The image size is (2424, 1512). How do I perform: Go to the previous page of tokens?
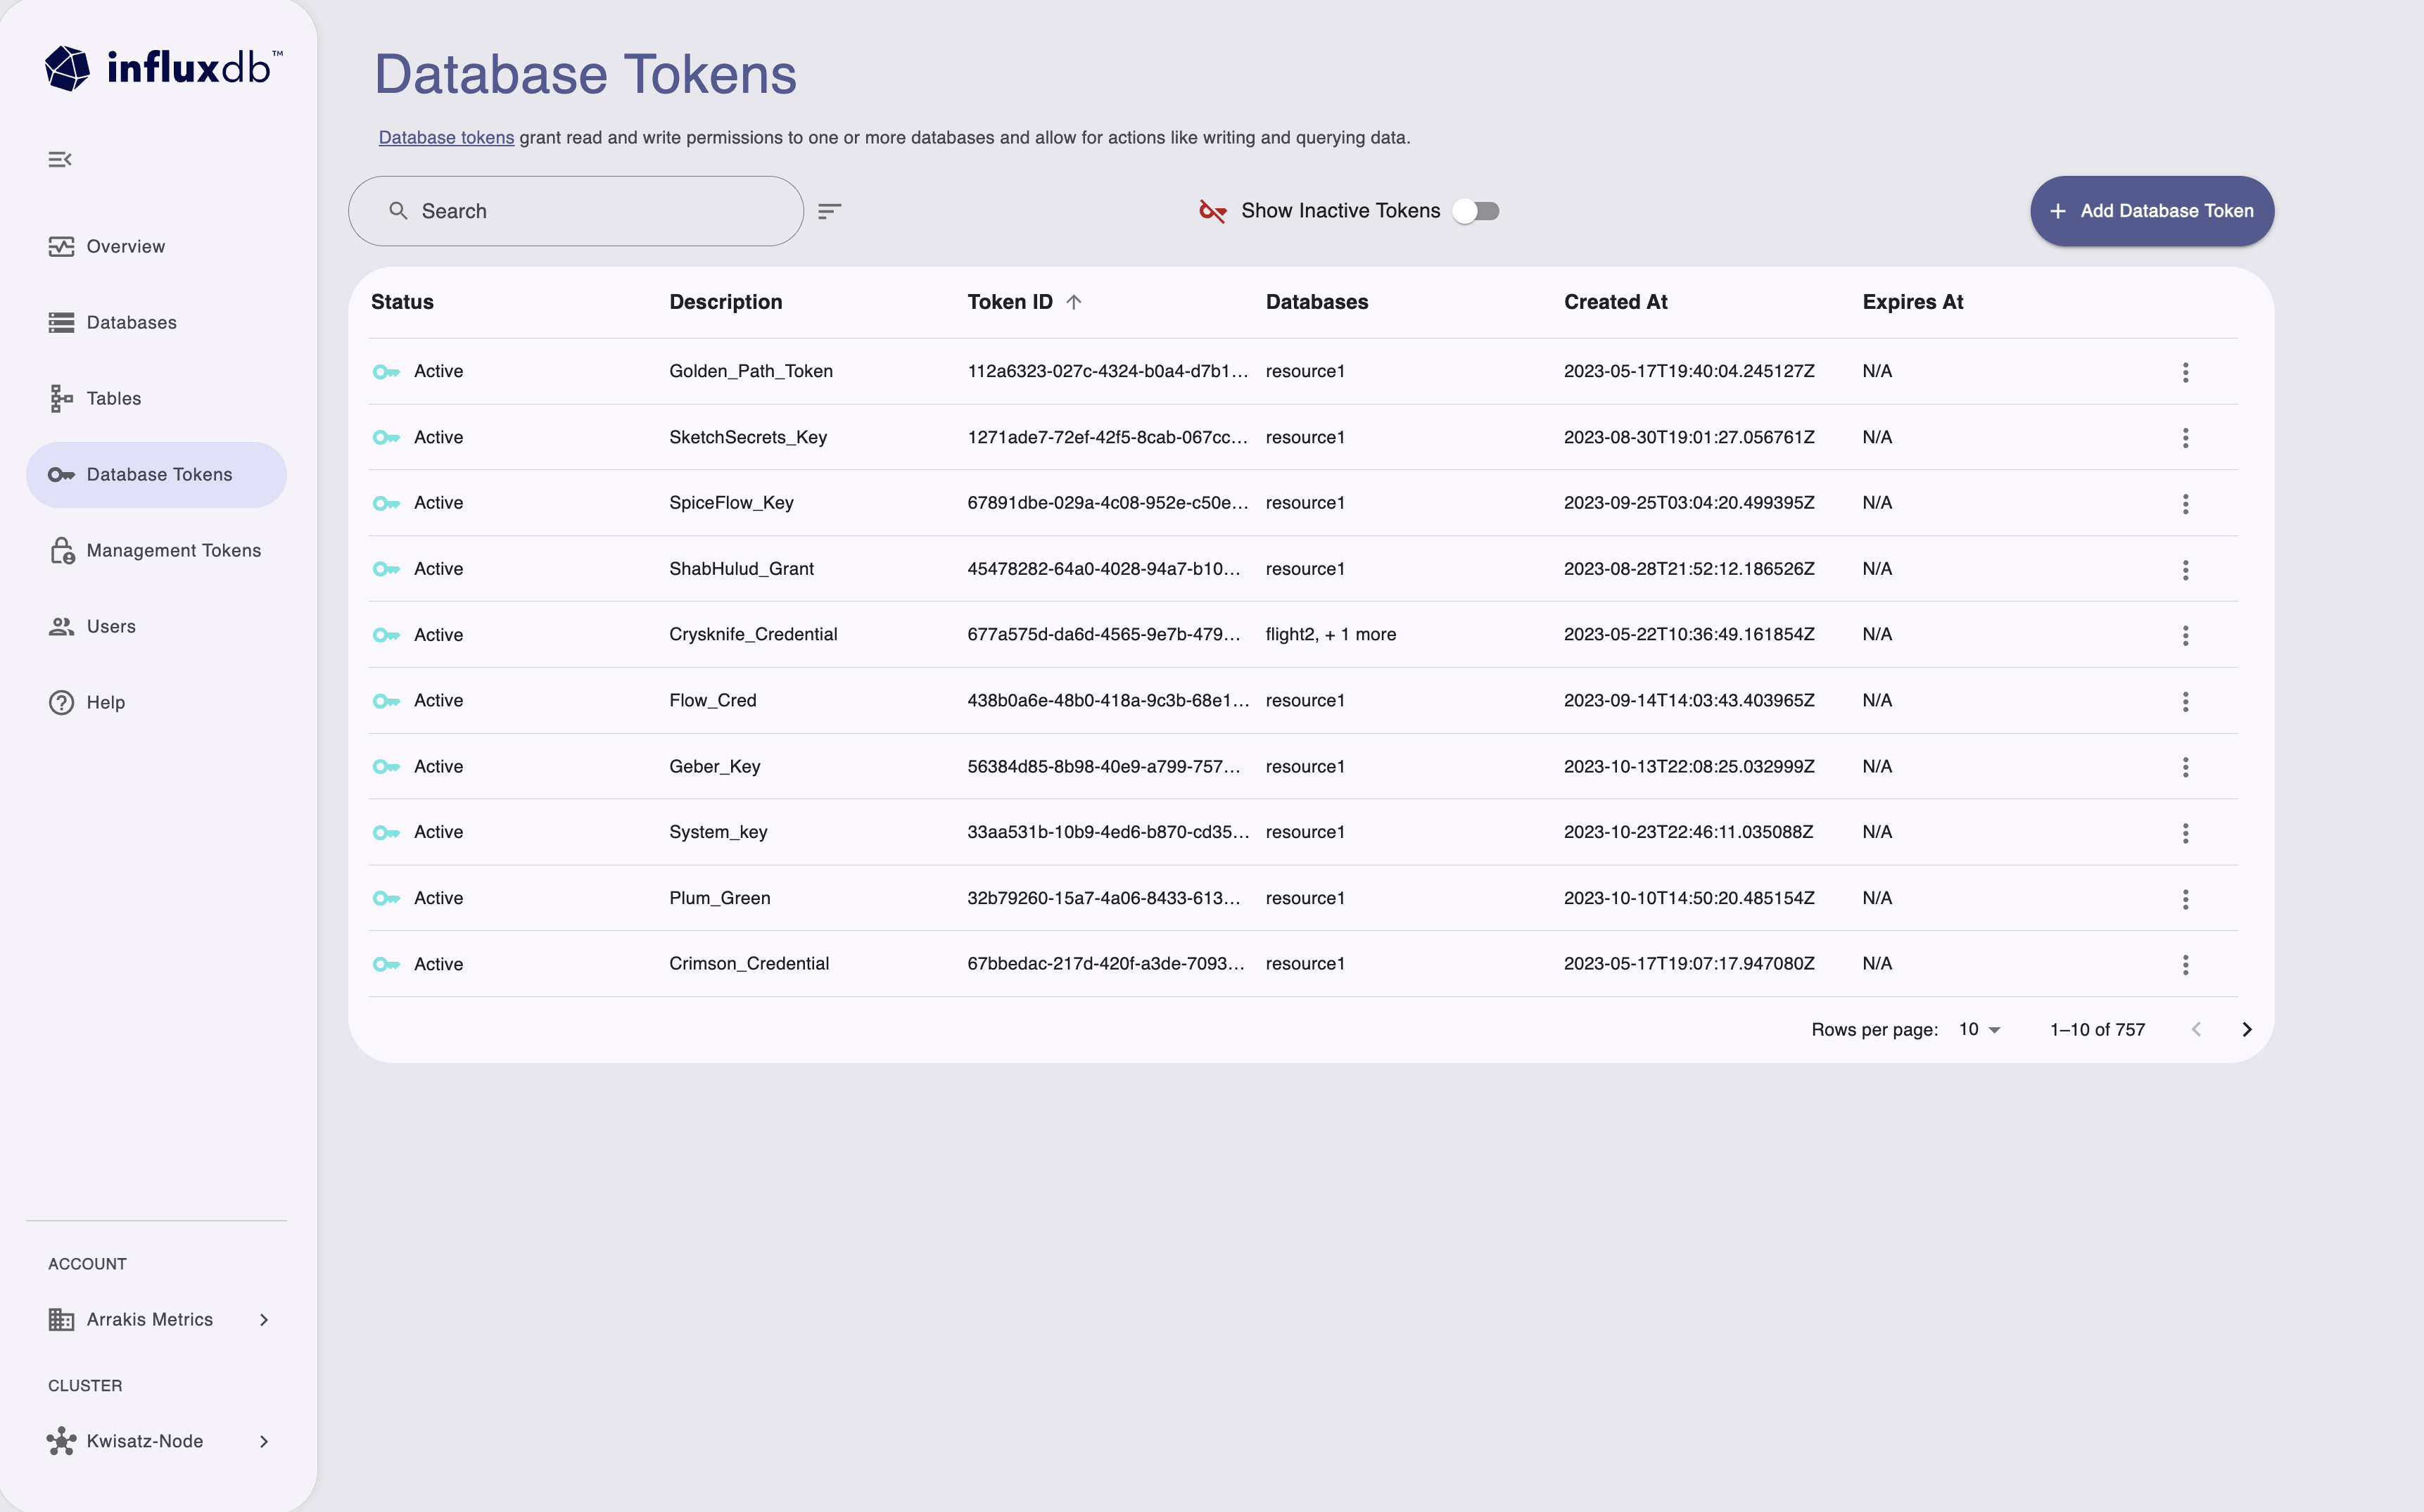click(x=2196, y=1030)
